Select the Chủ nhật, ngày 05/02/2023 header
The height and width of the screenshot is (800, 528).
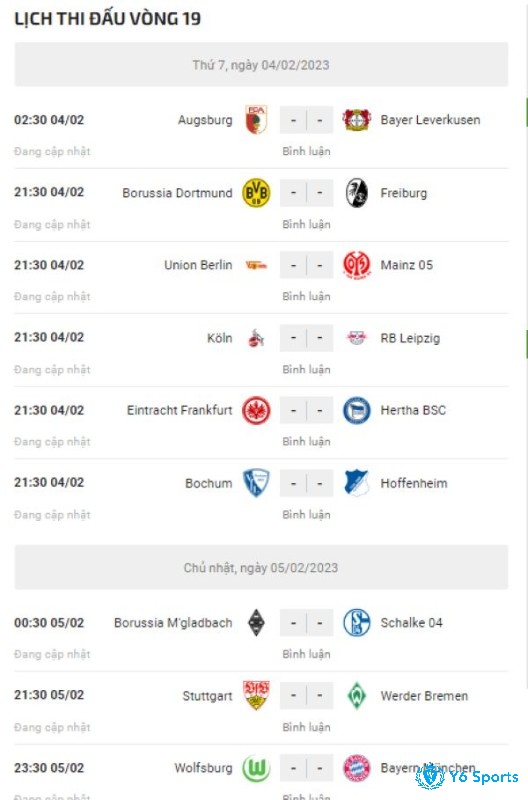[261, 568]
